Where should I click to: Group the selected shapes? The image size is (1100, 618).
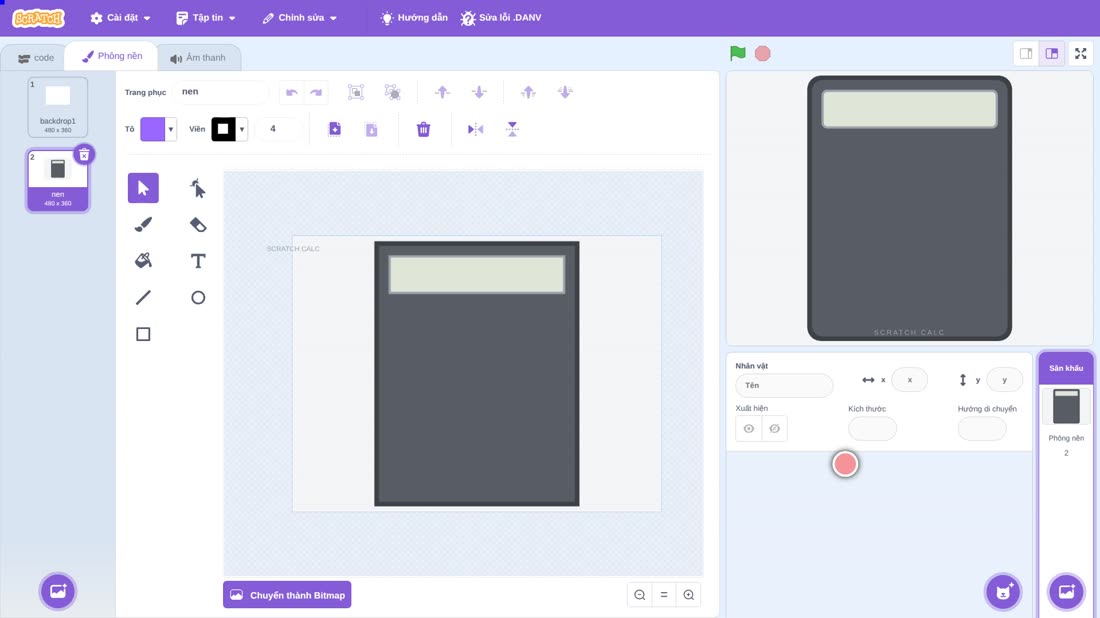tap(356, 92)
